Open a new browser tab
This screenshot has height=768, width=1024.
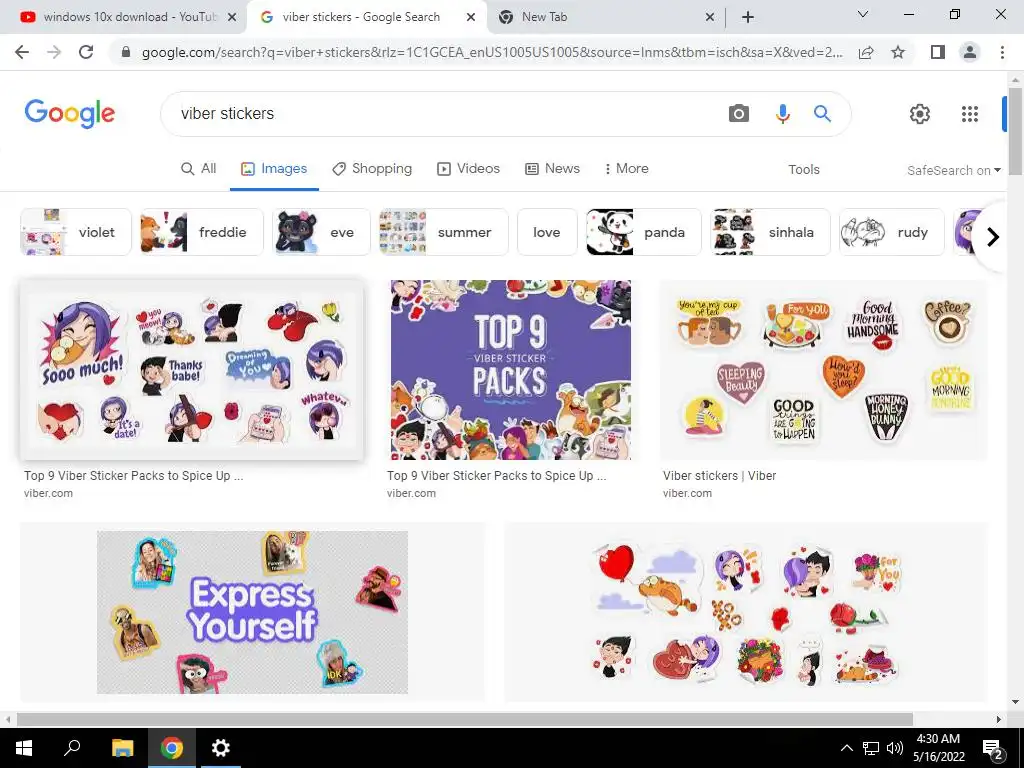click(748, 17)
